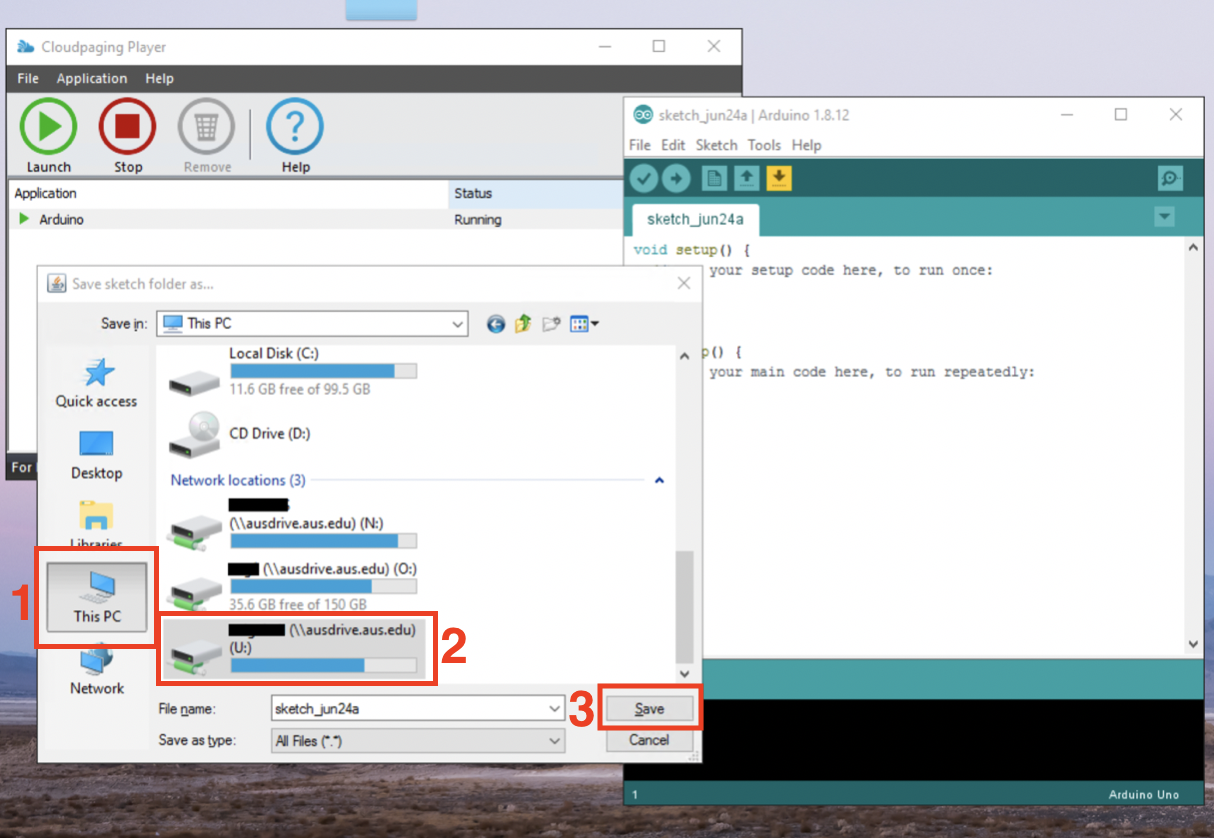Open Help menu in Cloudpaging Player menu bar
The width and height of the screenshot is (1214, 838).
coord(159,79)
